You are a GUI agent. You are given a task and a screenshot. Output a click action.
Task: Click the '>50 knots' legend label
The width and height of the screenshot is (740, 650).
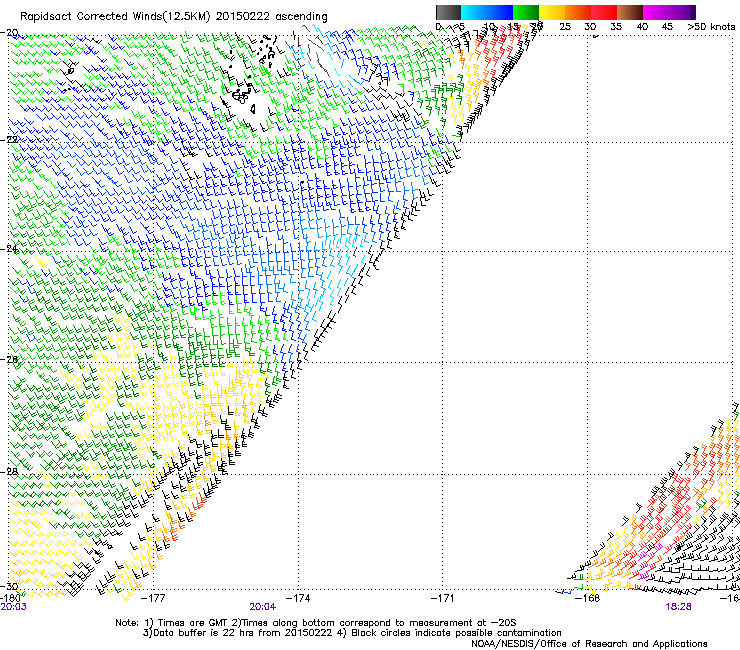click(x=711, y=27)
